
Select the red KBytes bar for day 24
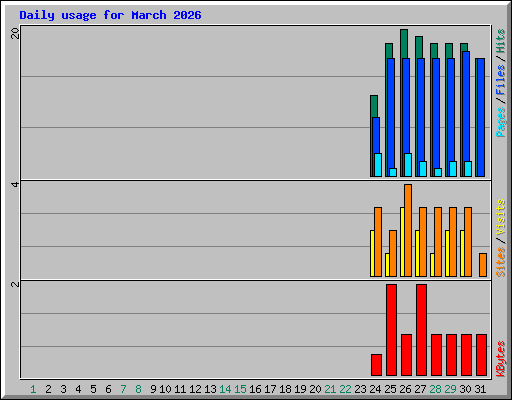[x=376, y=365]
